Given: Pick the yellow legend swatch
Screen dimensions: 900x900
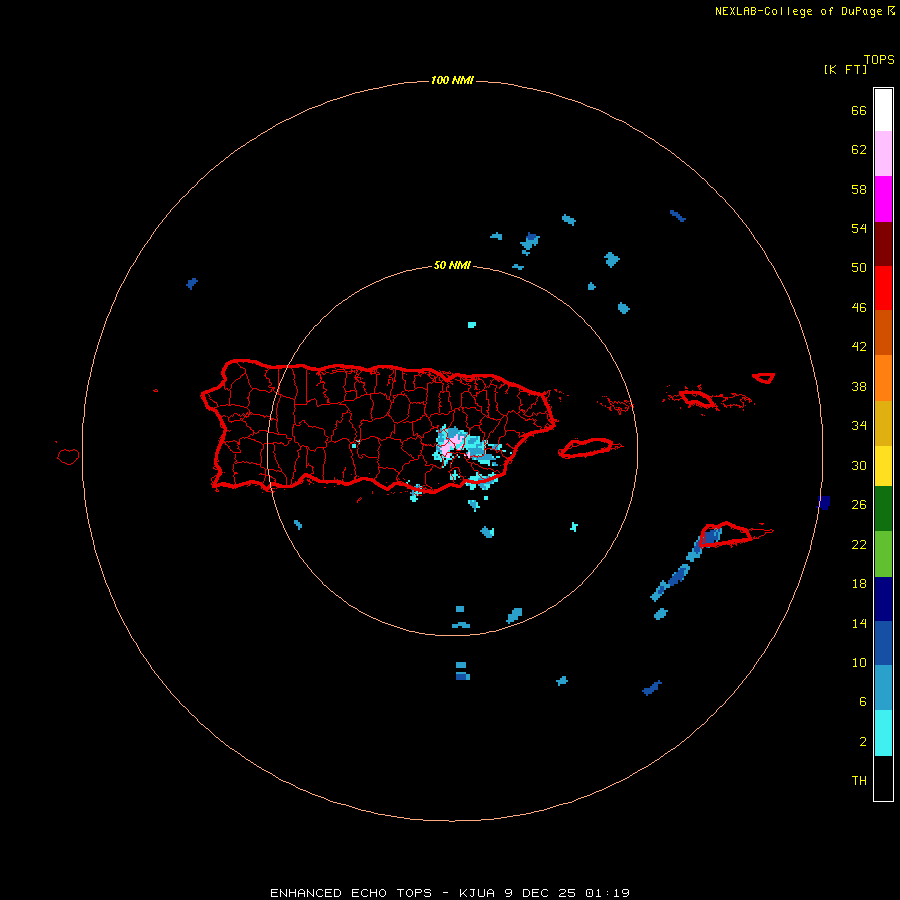Looking at the screenshot, I should coord(883,465).
